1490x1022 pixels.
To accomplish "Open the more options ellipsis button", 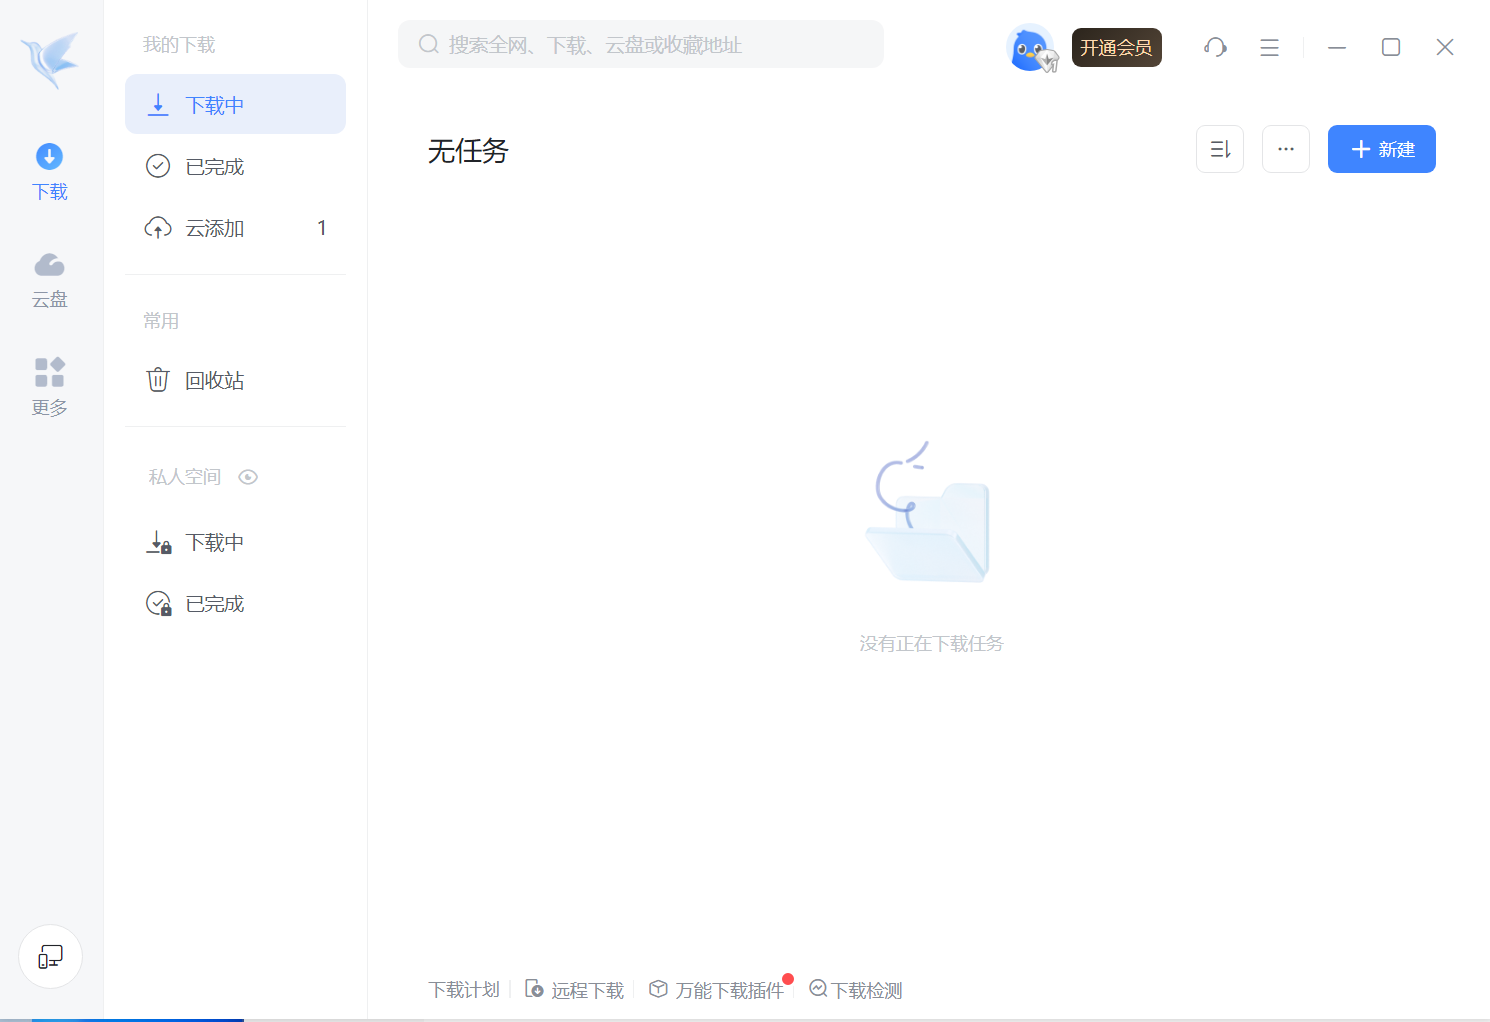I will (1286, 149).
